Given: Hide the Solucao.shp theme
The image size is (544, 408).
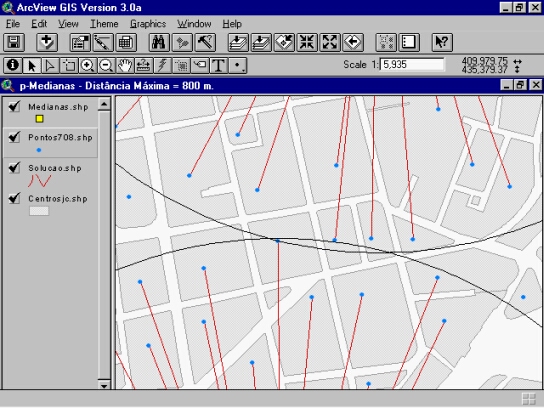Looking at the screenshot, I should (x=14, y=167).
